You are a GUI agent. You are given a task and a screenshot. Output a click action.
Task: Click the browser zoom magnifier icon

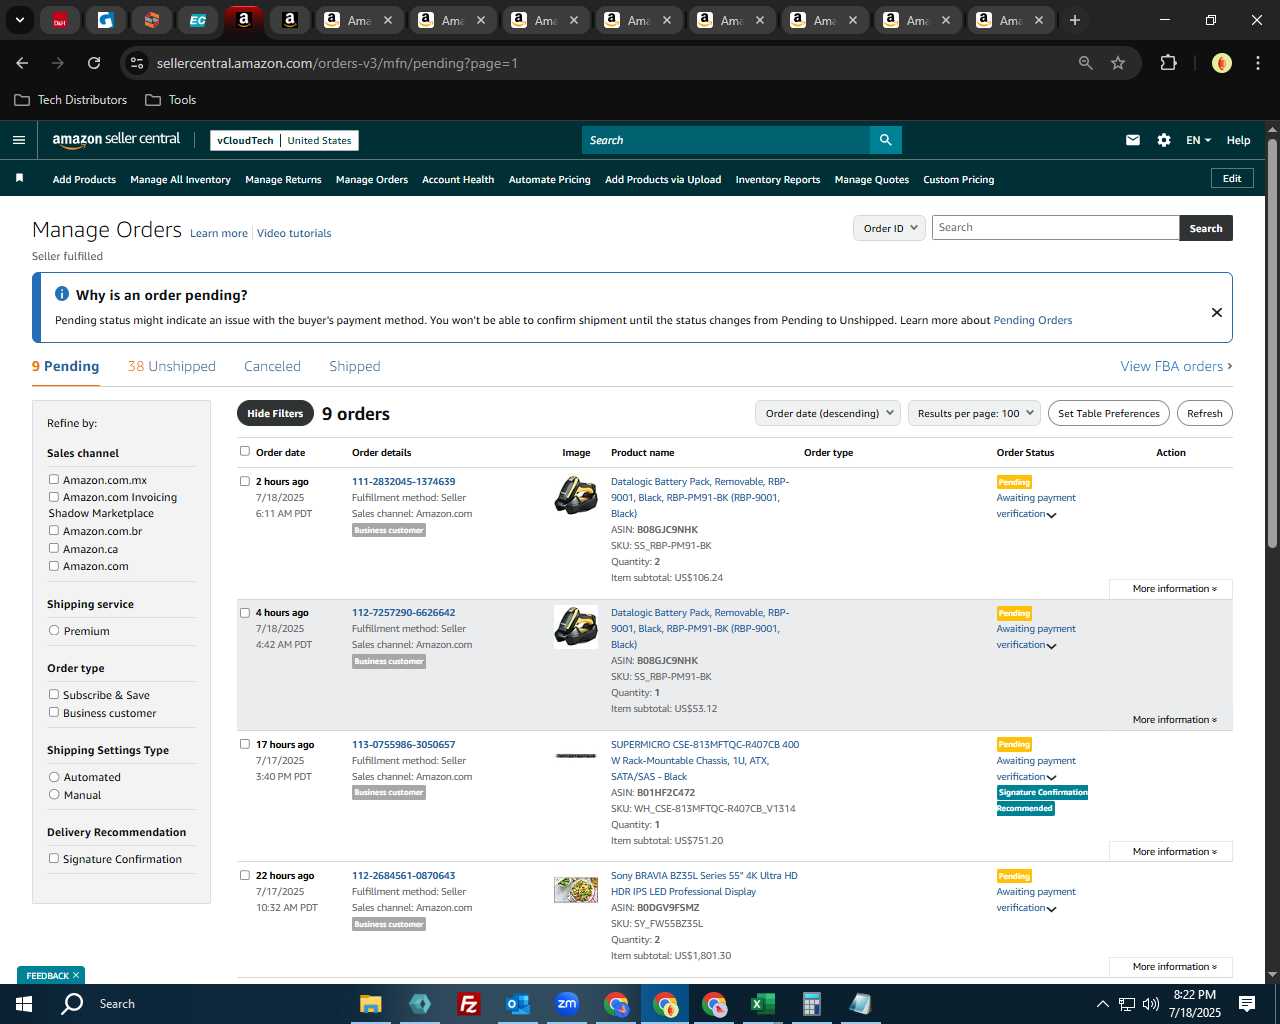tap(1085, 63)
